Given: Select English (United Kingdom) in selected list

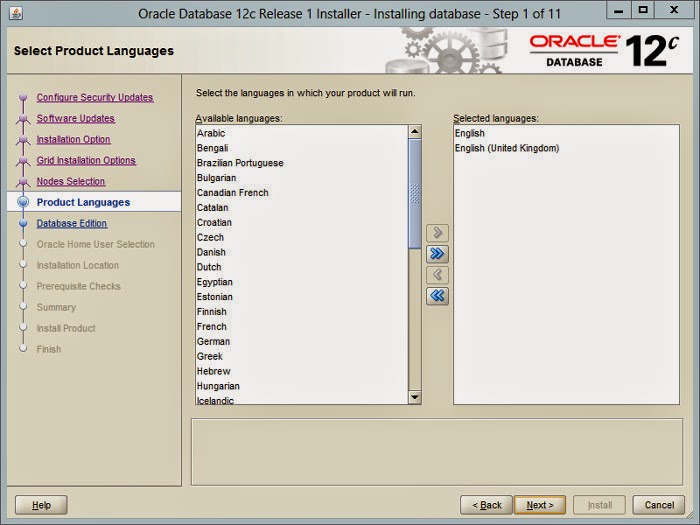Looking at the screenshot, I should click(x=566, y=148).
